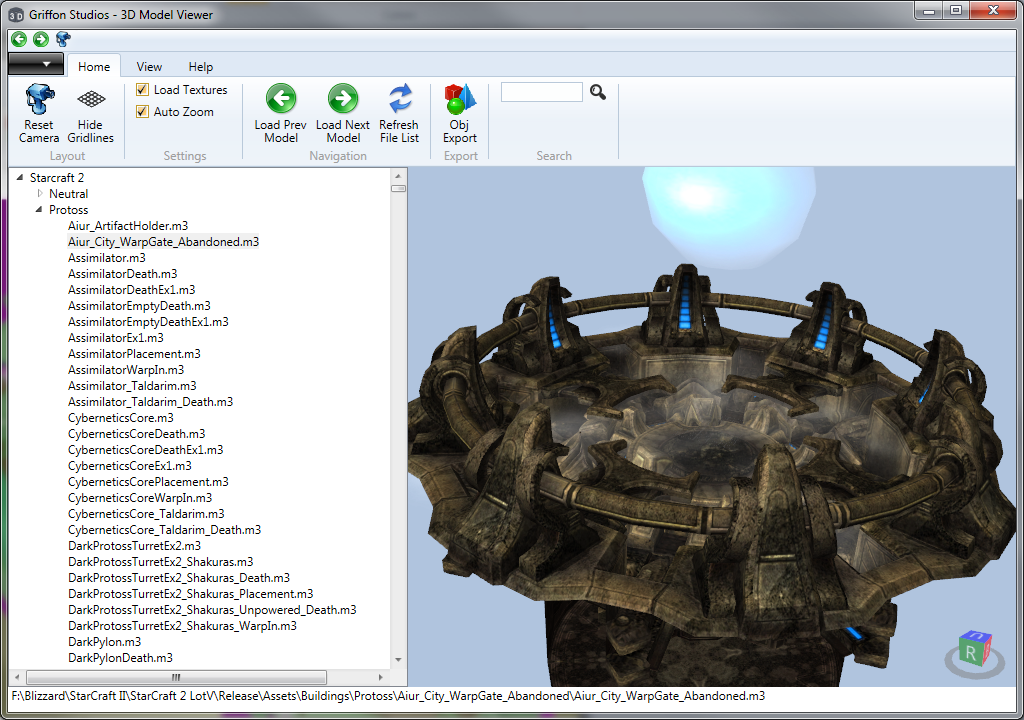Select DarkProtossTurretEx2_Shakuras_Death.m3
Image resolution: width=1024 pixels, height=720 pixels.
[x=179, y=578]
